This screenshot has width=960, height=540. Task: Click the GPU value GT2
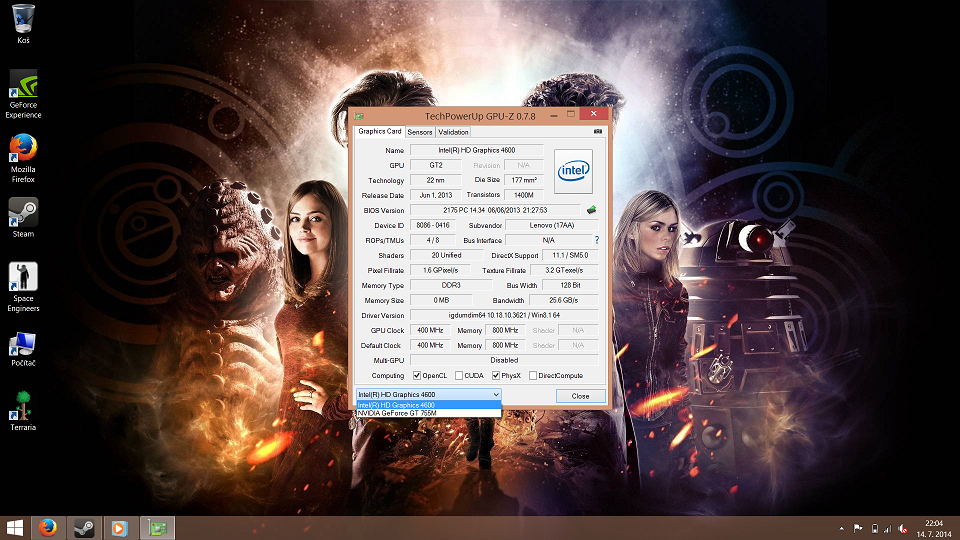point(435,165)
